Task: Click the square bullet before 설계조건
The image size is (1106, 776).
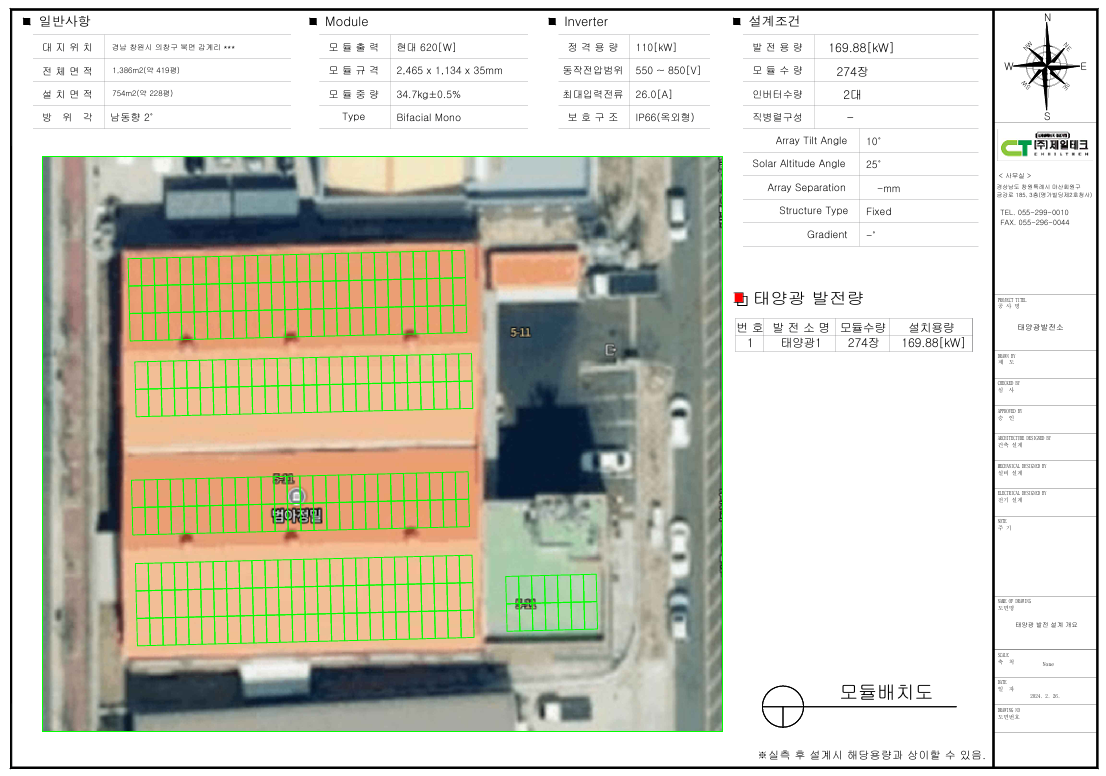Action: point(737,21)
